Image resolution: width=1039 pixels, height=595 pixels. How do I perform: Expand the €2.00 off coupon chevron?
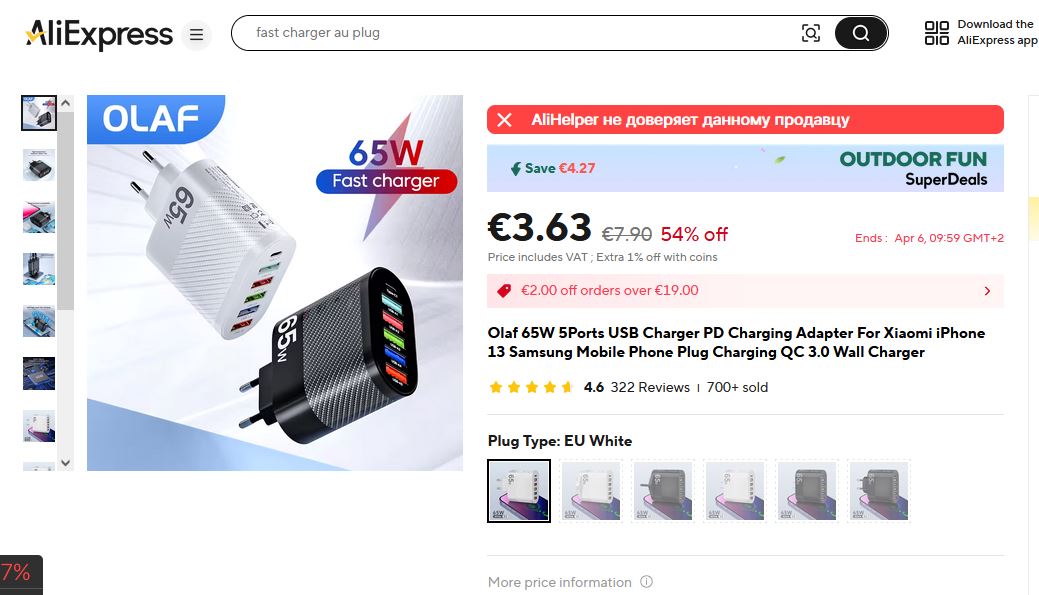[987, 291]
